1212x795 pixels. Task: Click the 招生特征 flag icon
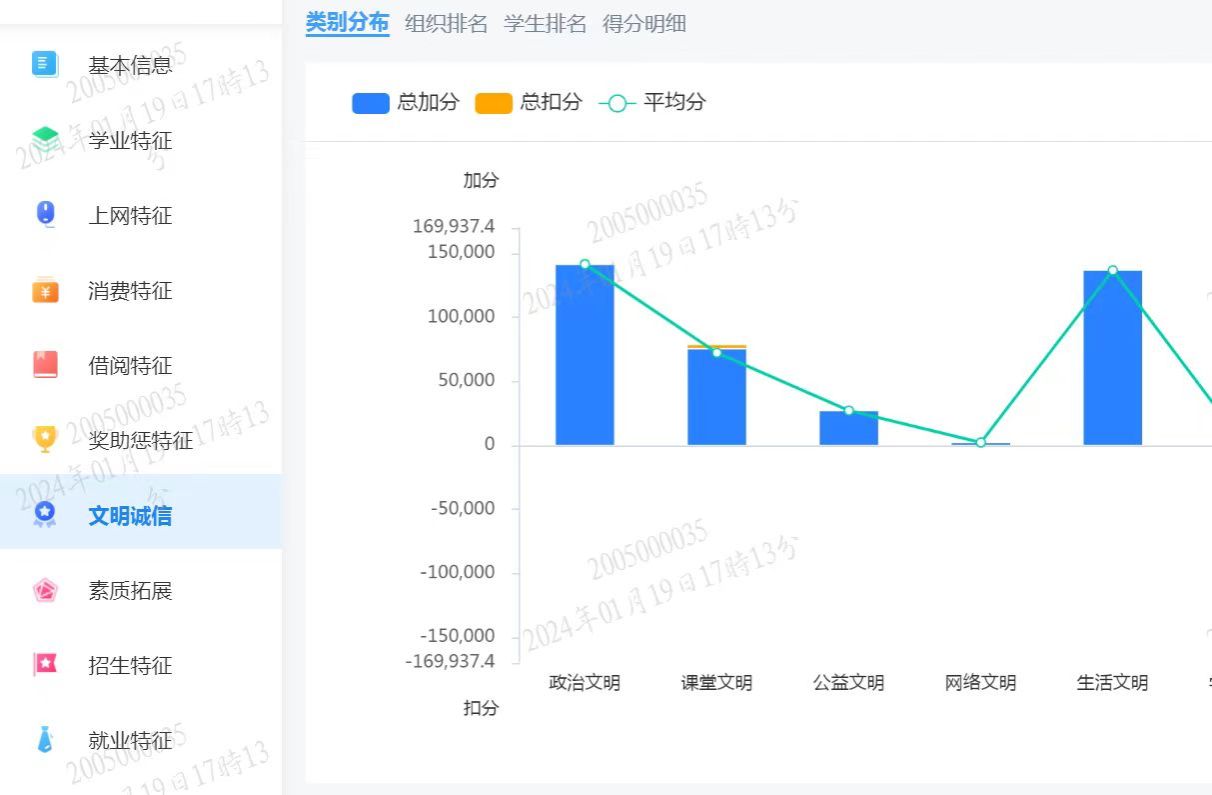click(45, 665)
